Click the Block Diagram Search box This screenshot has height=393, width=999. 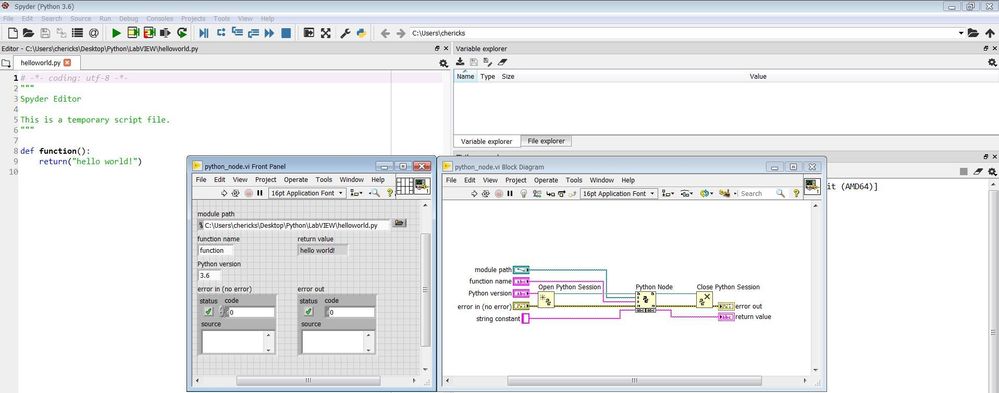[x=756, y=193]
